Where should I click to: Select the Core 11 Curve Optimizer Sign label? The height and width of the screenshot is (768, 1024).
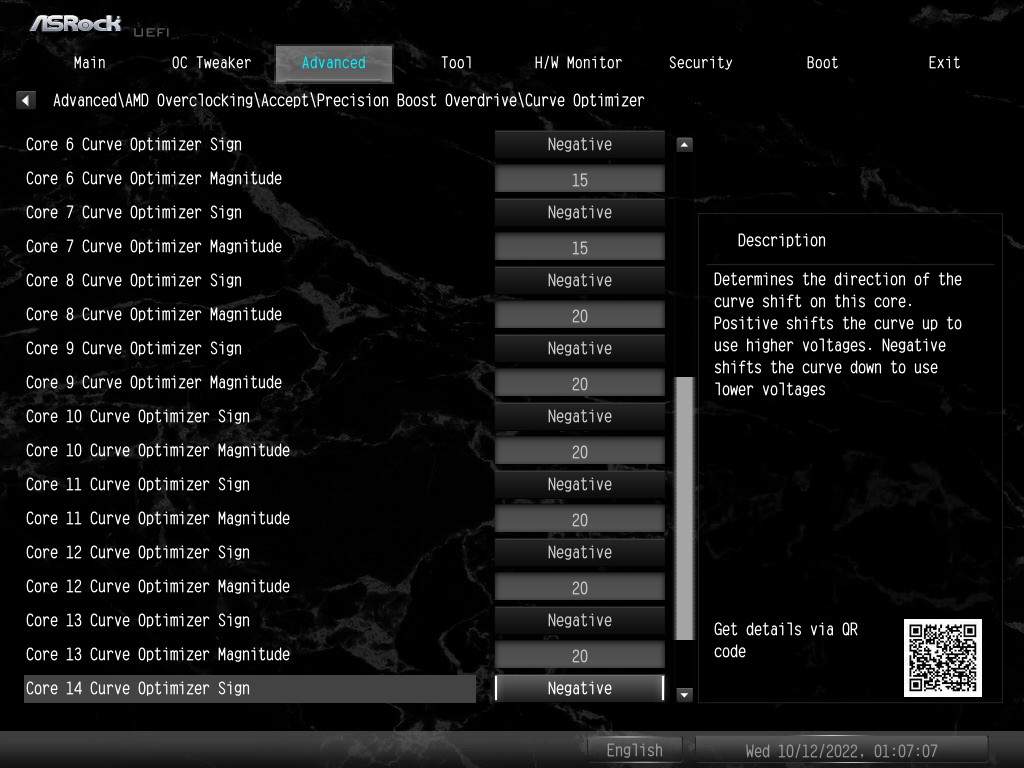138,484
